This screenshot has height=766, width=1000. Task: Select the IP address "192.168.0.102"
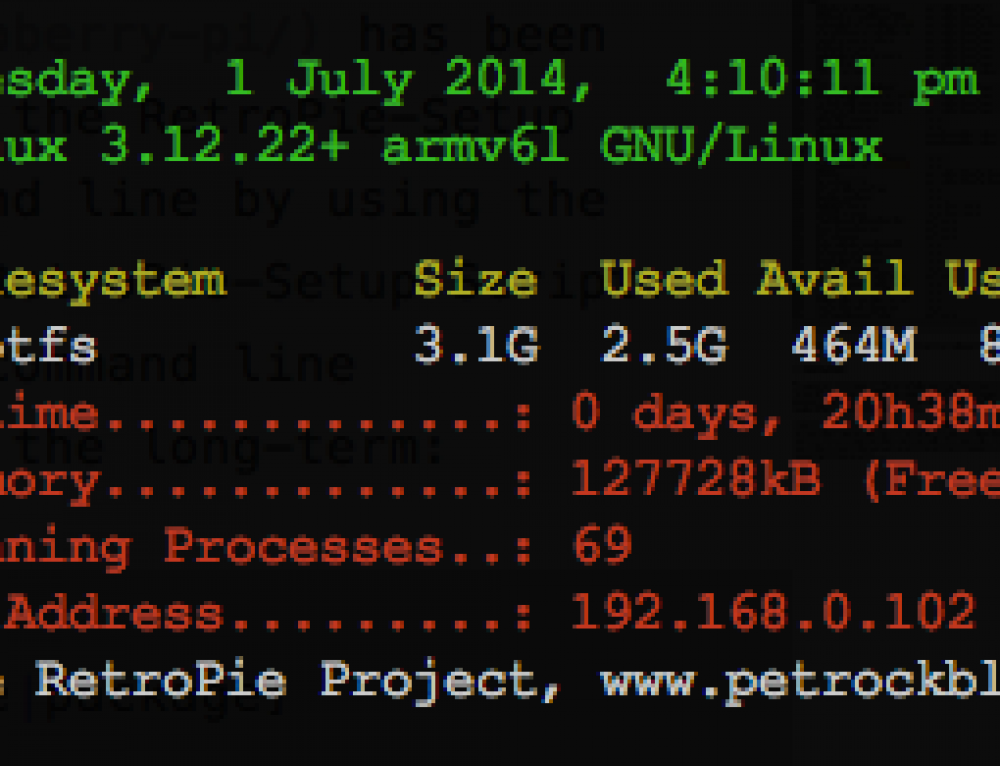tap(772, 614)
